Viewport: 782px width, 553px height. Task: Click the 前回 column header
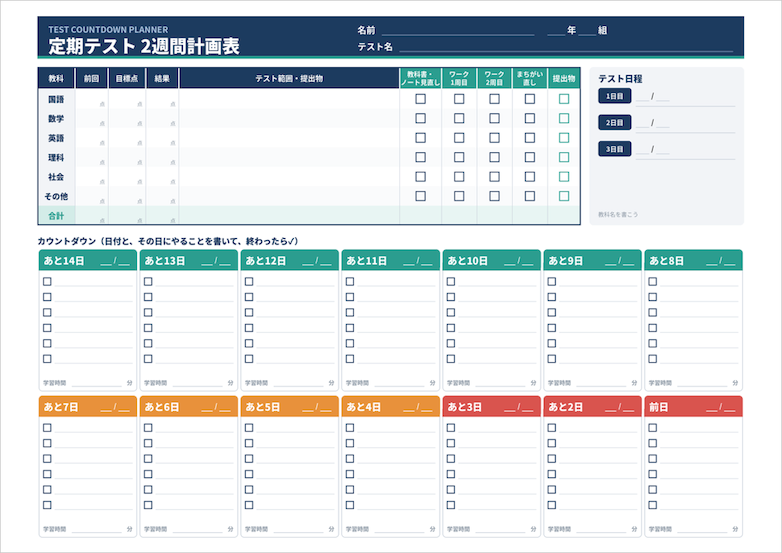(x=91, y=78)
